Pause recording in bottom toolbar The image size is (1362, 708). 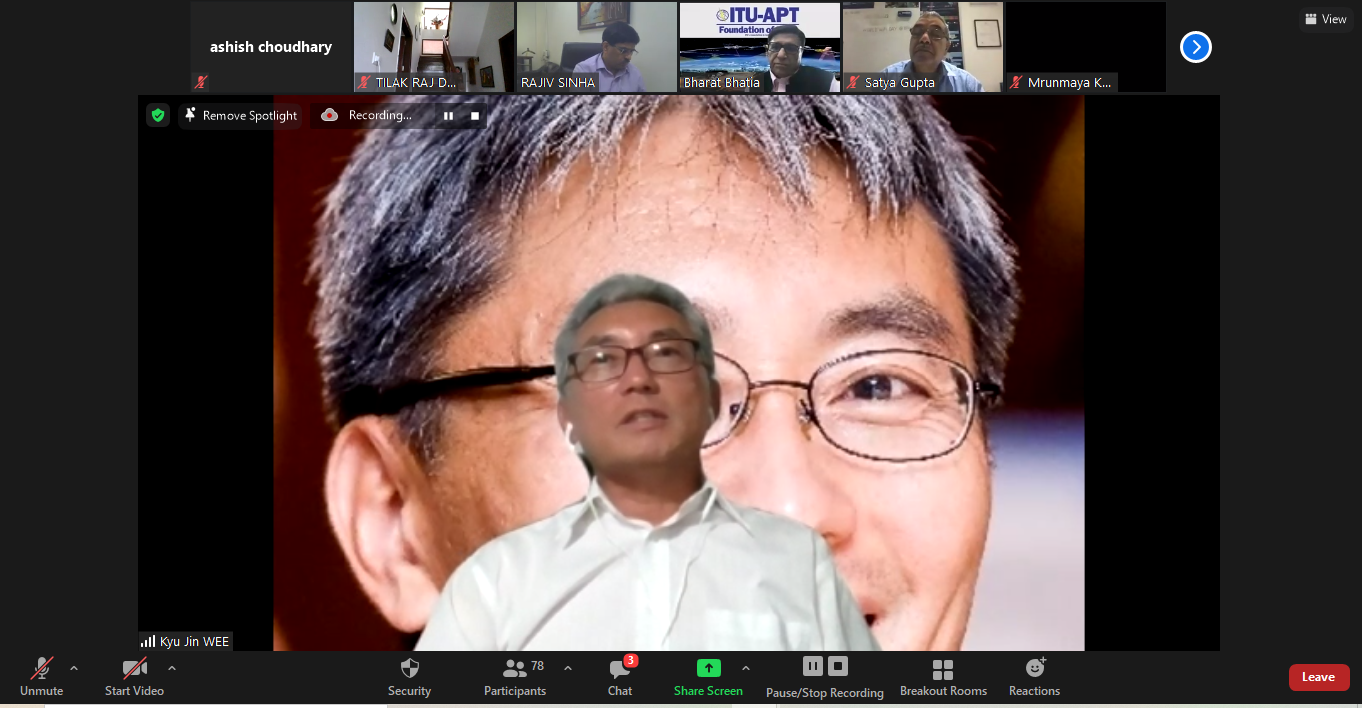[813, 666]
